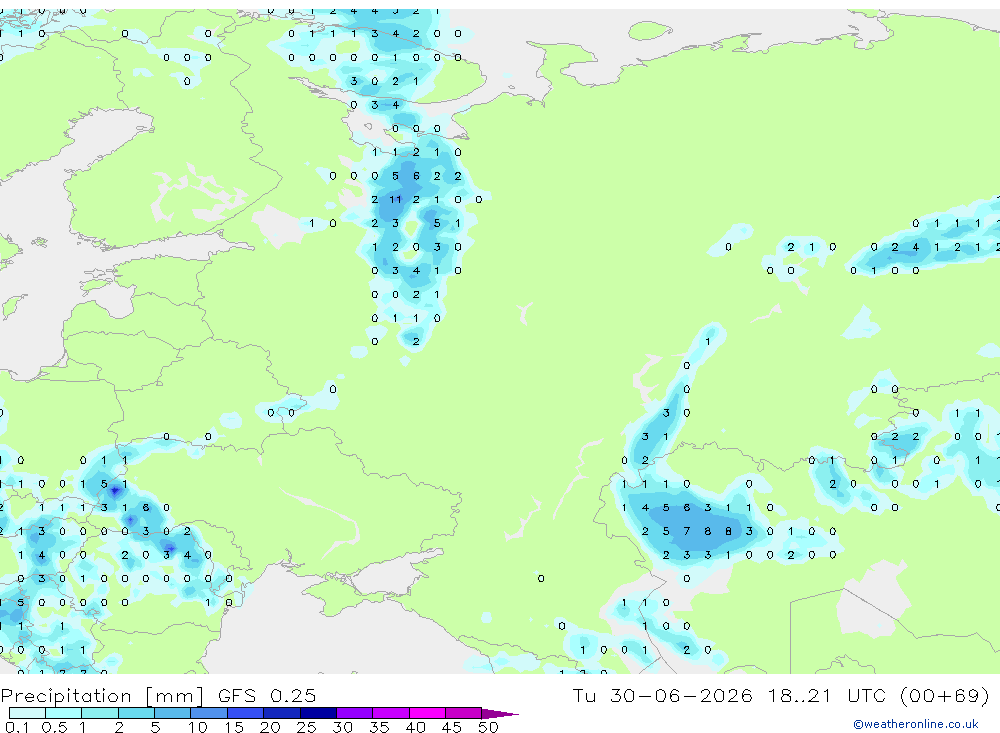Select the legend swatch between 1 and 2
This screenshot has height=733, width=1000.
99,713
